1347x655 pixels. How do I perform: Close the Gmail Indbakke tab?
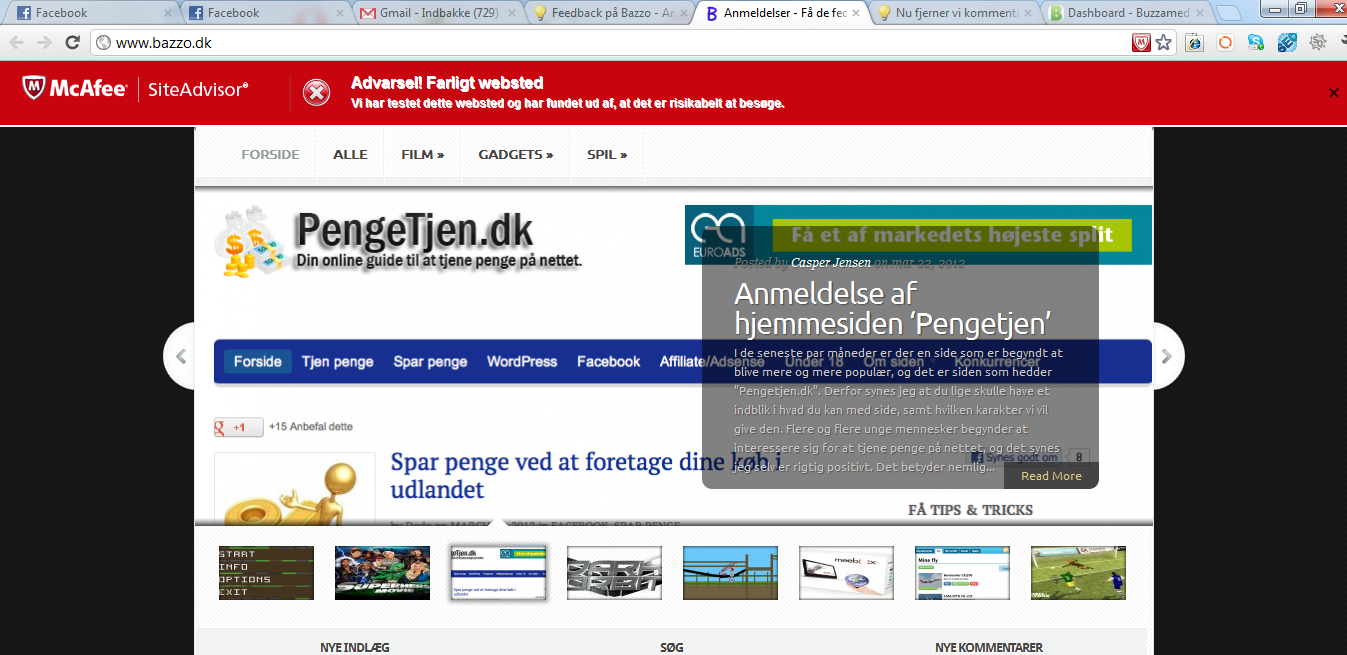(x=512, y=13)
